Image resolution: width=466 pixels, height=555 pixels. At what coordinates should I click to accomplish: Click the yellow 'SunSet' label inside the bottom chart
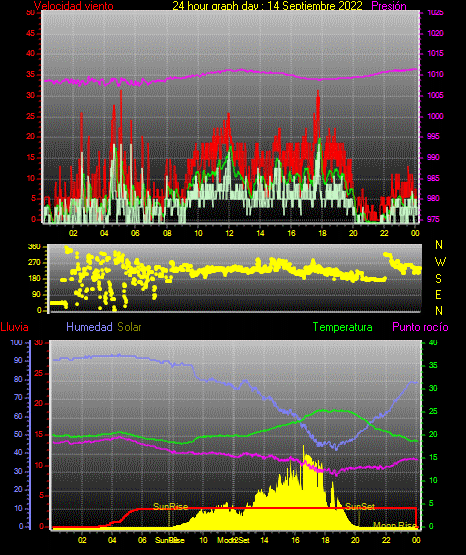pyautogui.click(x=360, y=507)
